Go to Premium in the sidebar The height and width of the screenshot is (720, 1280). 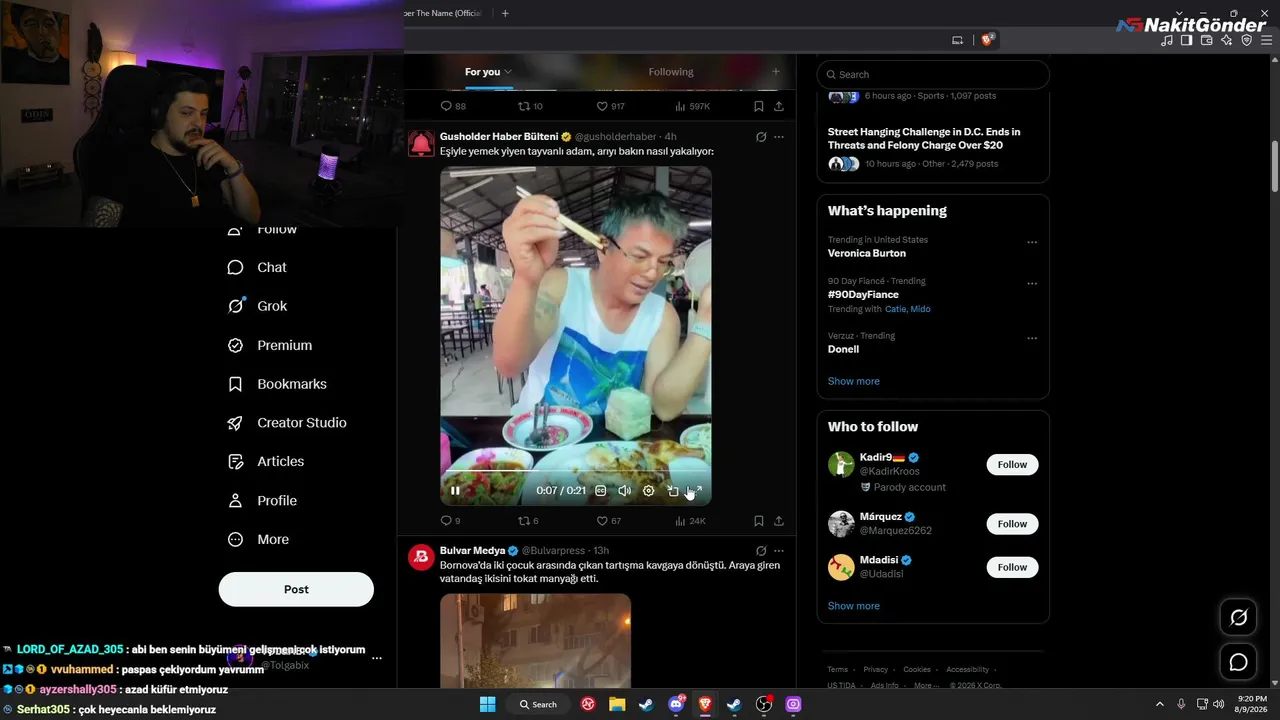270,345
